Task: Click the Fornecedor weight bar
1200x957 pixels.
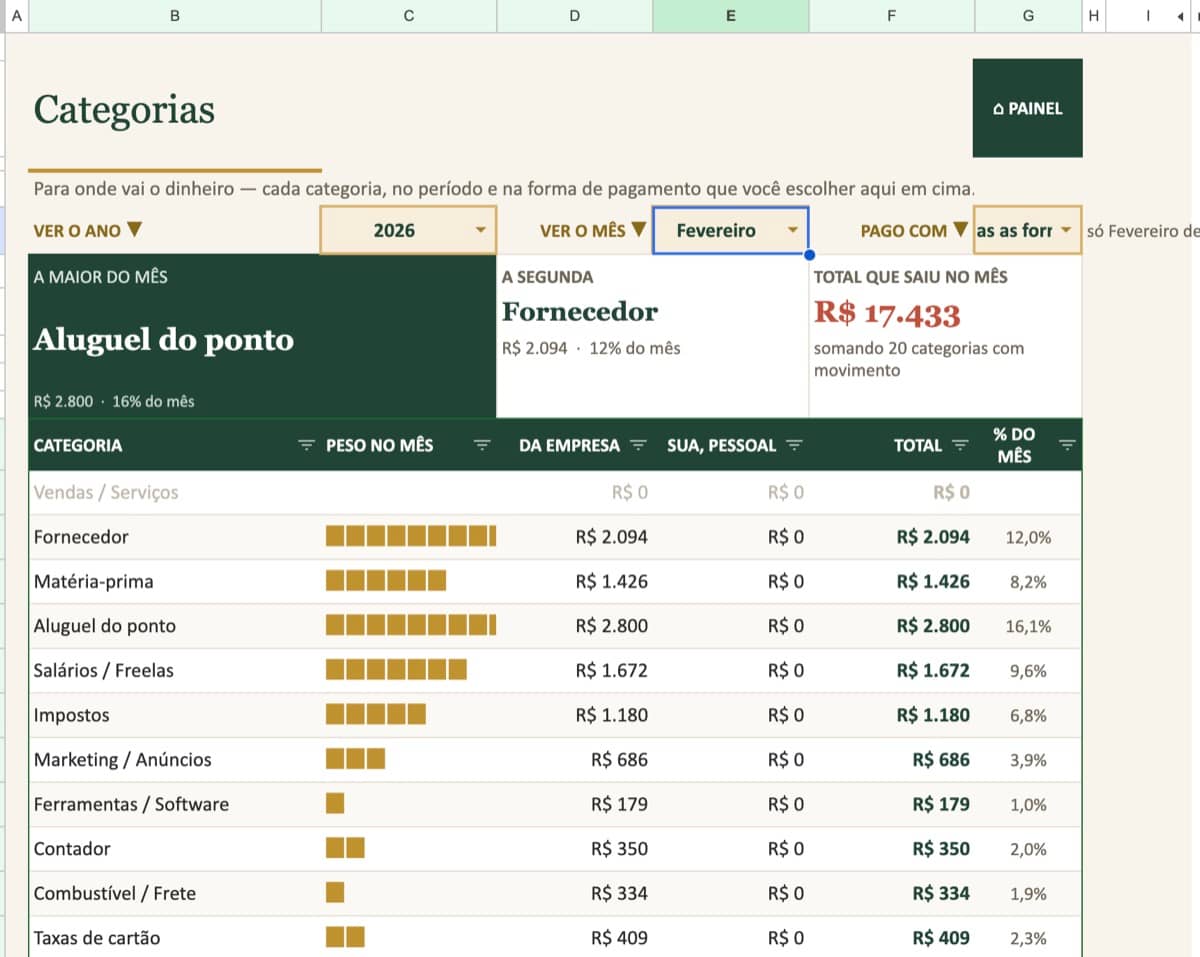Action: [x=411, y=537]
